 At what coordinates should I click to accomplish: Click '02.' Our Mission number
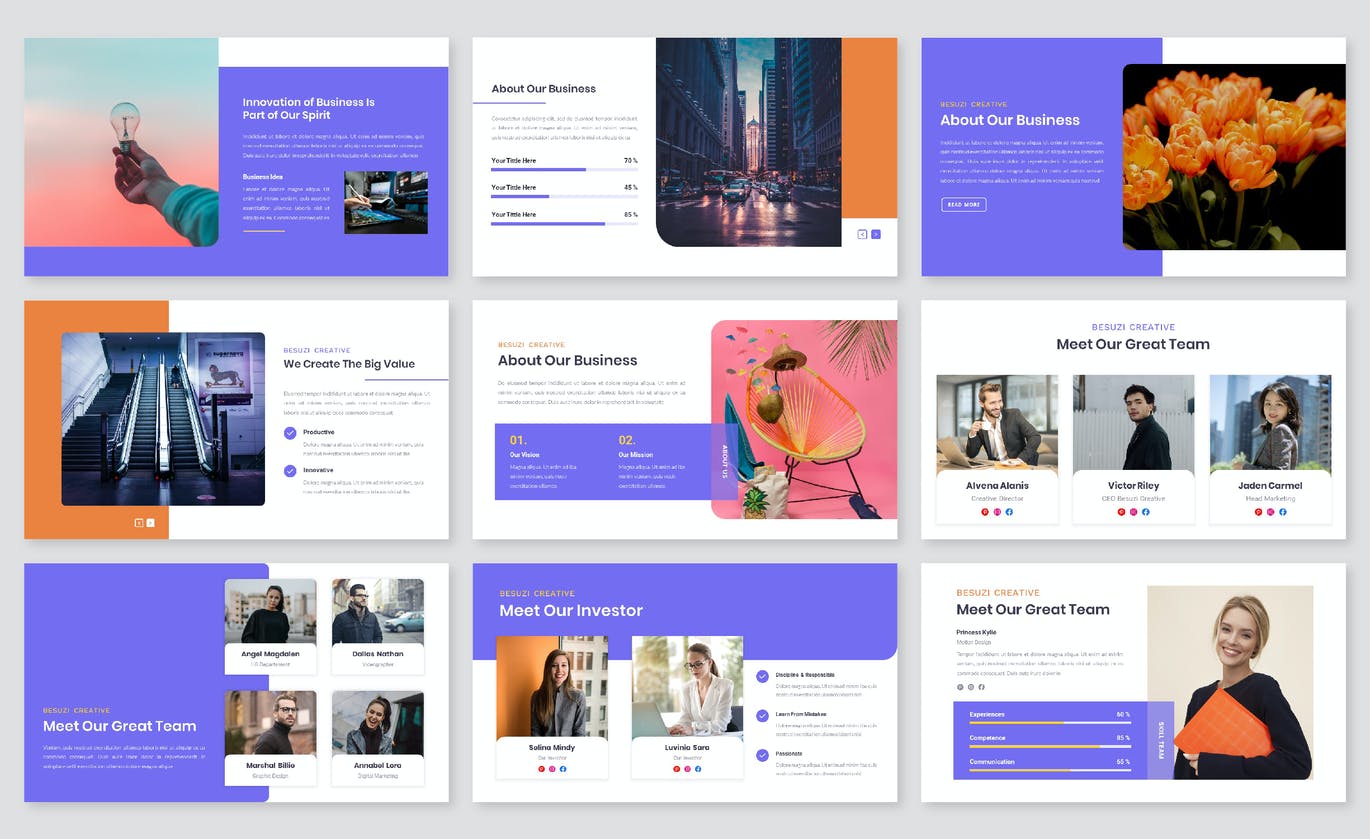[627, 440]
